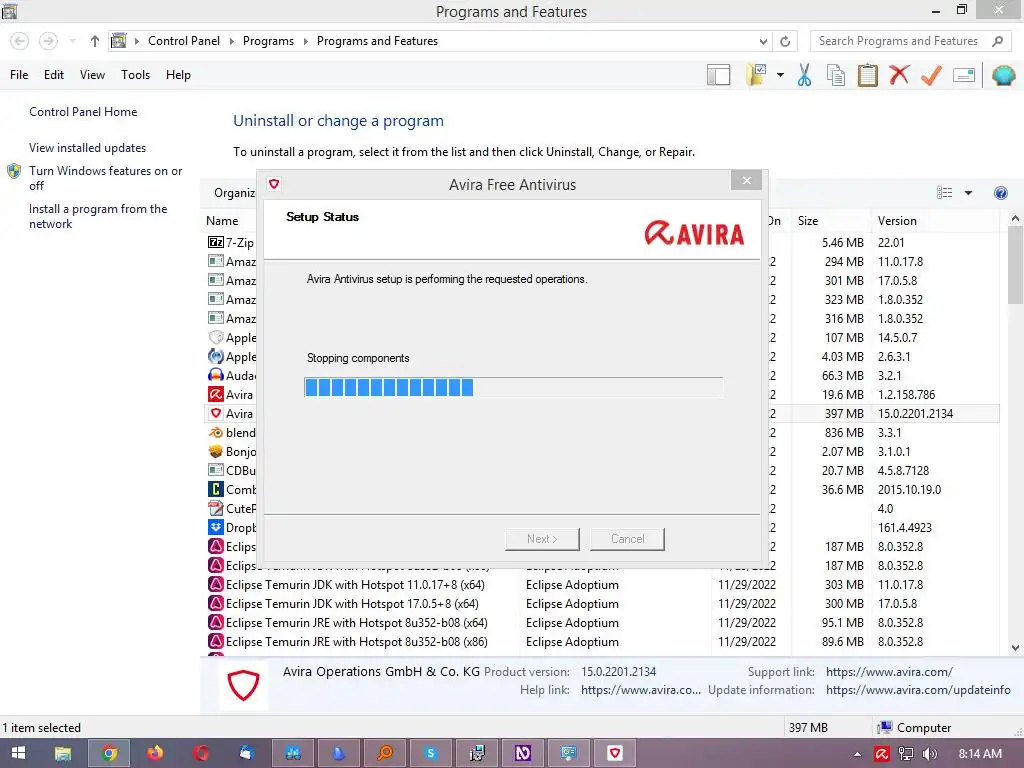Click Programs in the breadcrumb path
The height and width of the screenshot is (768, 1024).
click(x=268, y=40)
